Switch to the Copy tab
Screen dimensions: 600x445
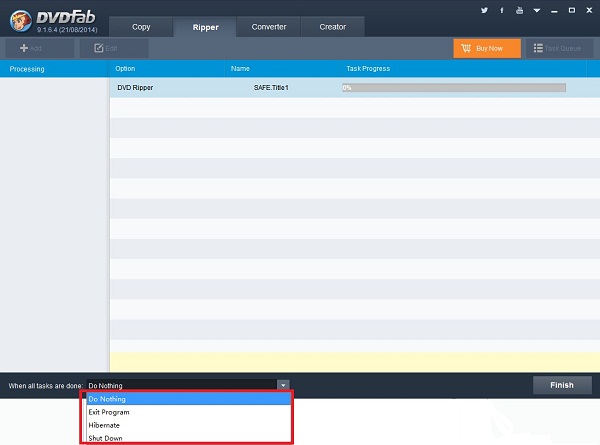click(x=141, y=27)
